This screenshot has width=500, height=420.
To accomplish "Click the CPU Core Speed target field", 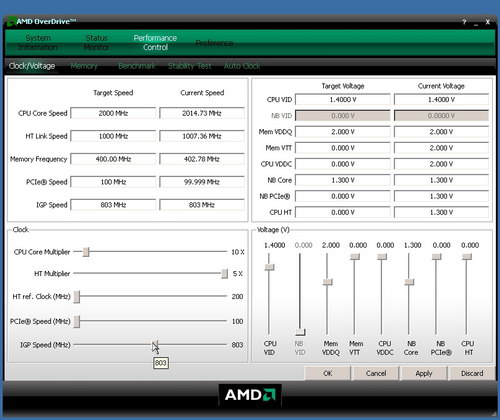I will point(113,113).
